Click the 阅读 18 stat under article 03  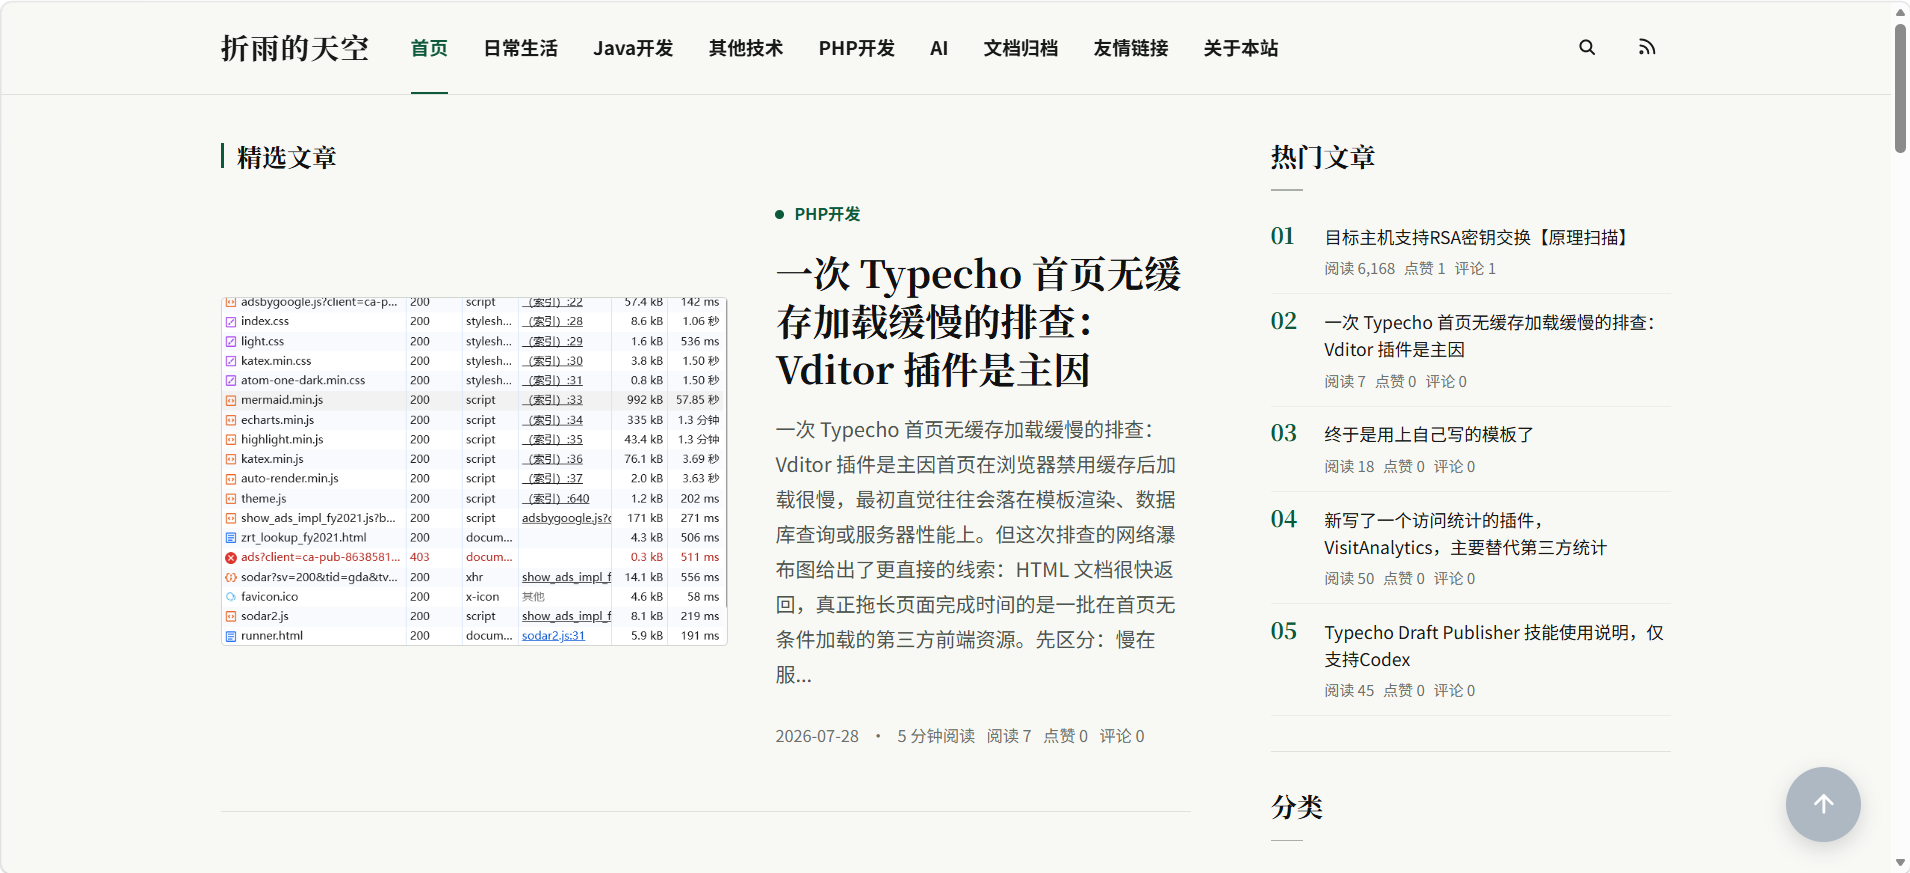pyautogui.click(x=1349, y=466)
